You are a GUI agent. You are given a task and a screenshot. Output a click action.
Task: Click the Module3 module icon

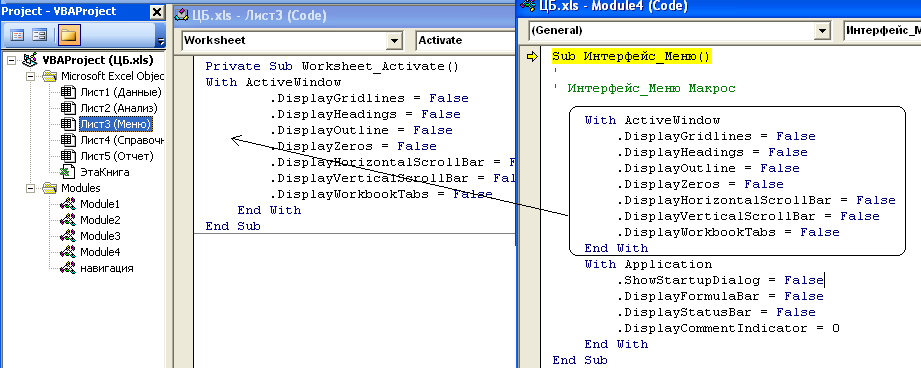point(69,236)
